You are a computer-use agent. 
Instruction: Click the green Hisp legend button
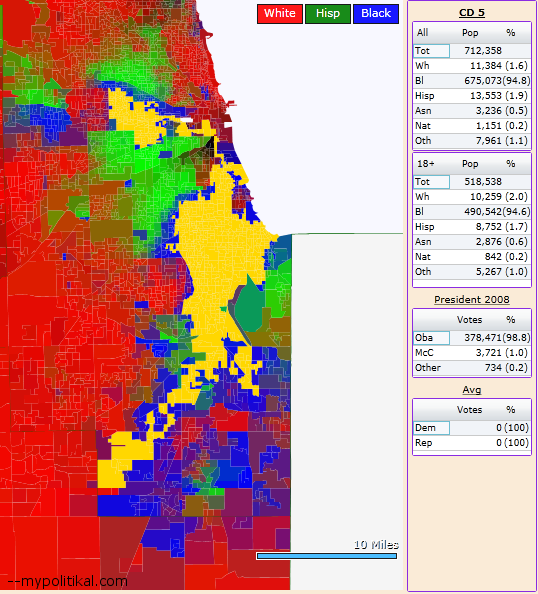[328, 14]
